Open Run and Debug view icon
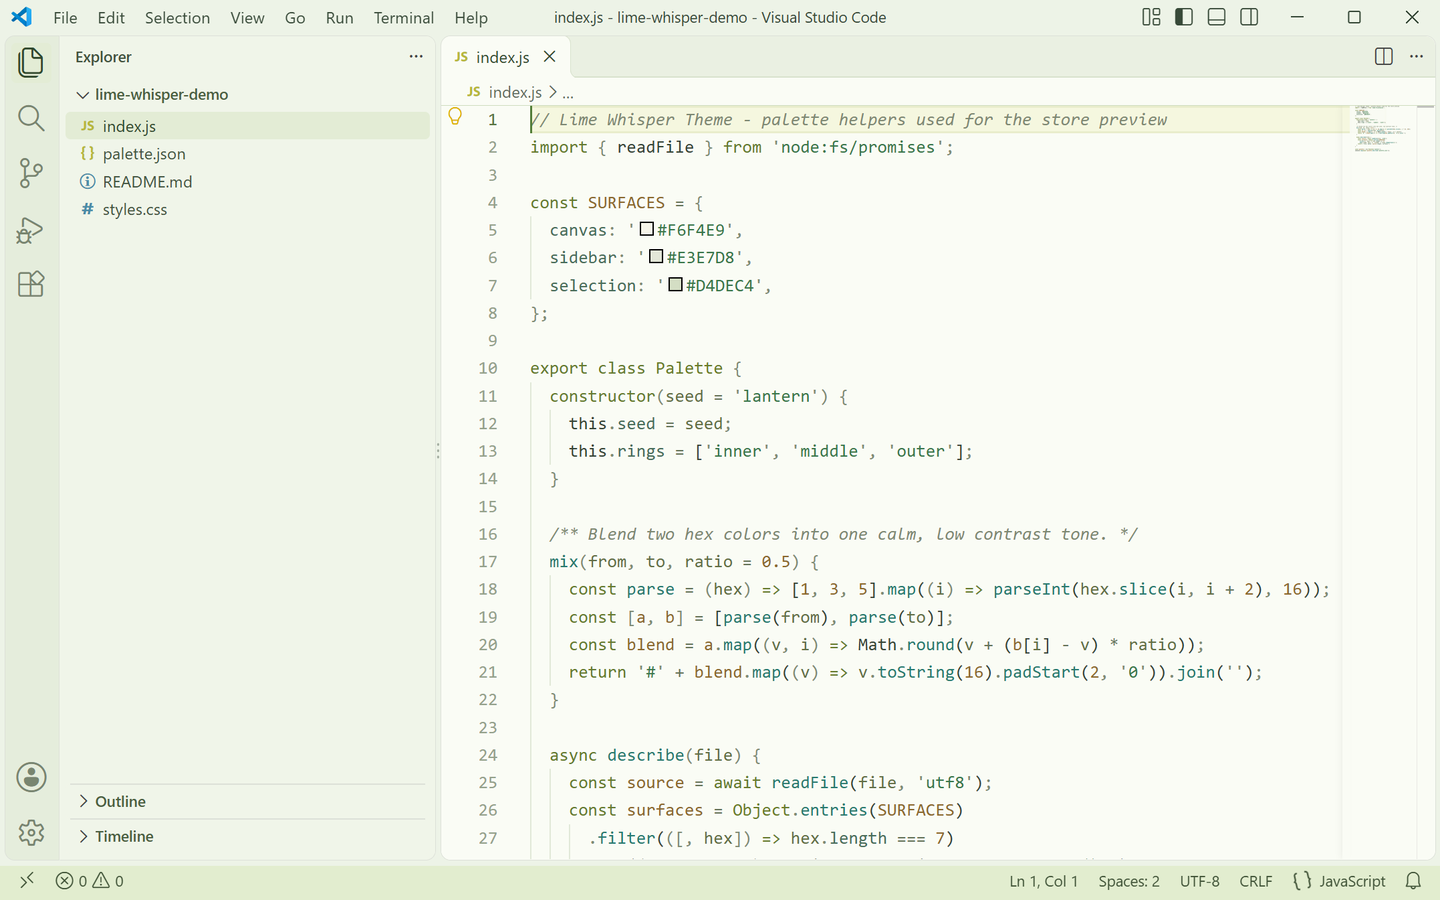This screenshot has height=900, width=1440. (31, 230)
